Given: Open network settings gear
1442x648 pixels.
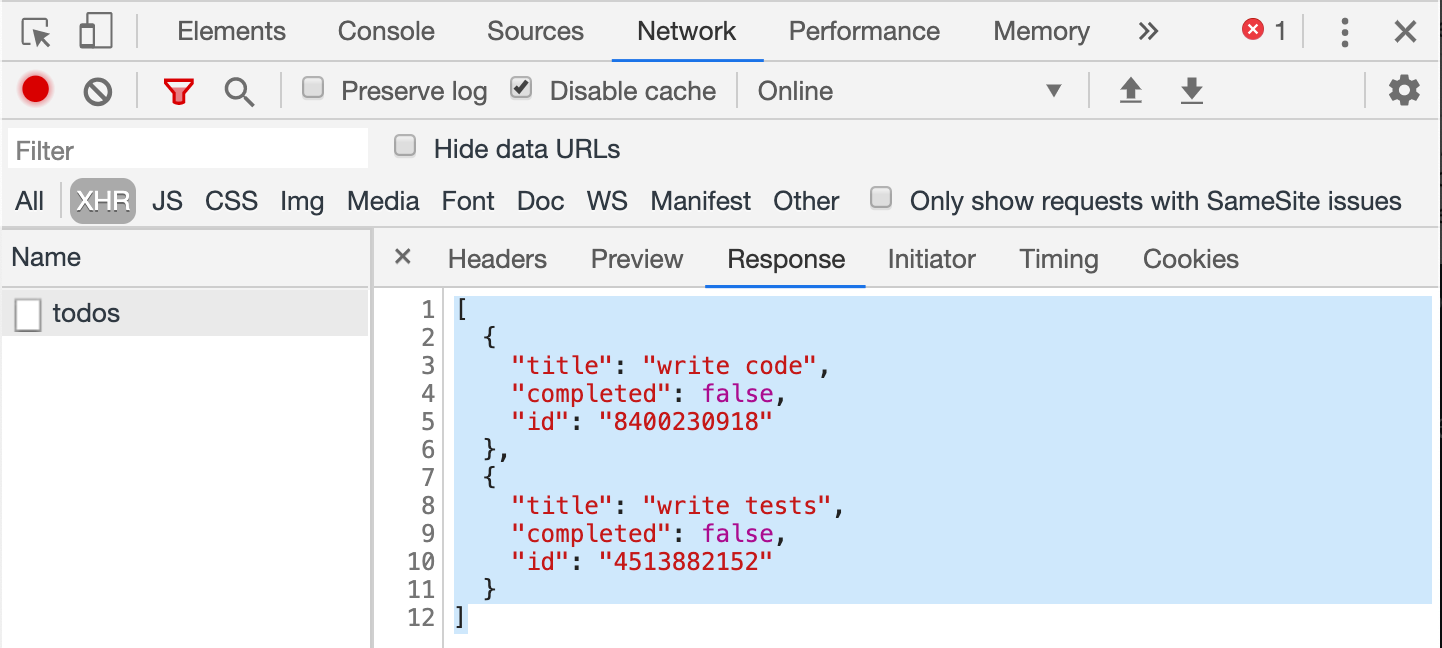Looking at the screenshot, I should (x=1404, y=91).
